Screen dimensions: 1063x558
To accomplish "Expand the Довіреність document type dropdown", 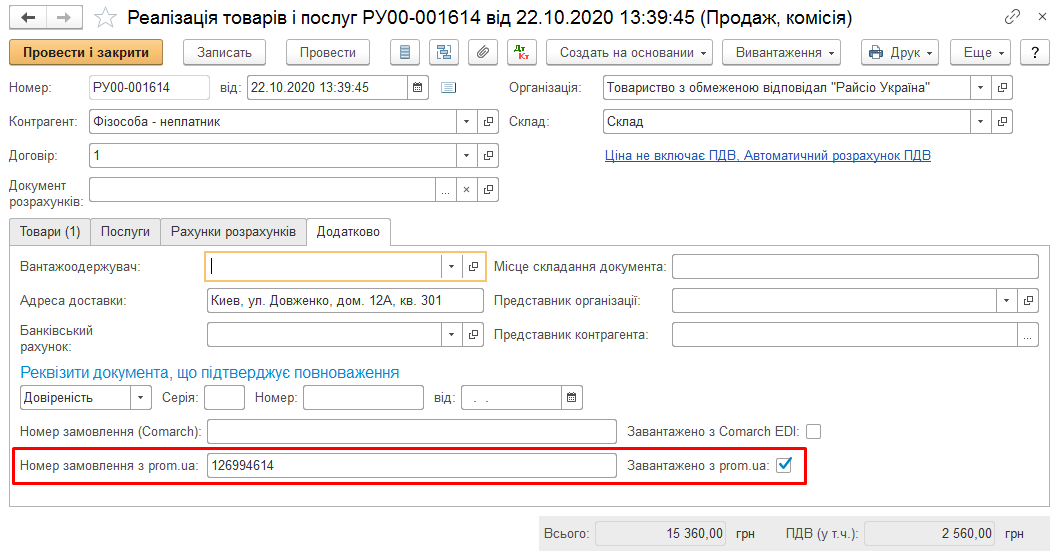I will point(141,398).
